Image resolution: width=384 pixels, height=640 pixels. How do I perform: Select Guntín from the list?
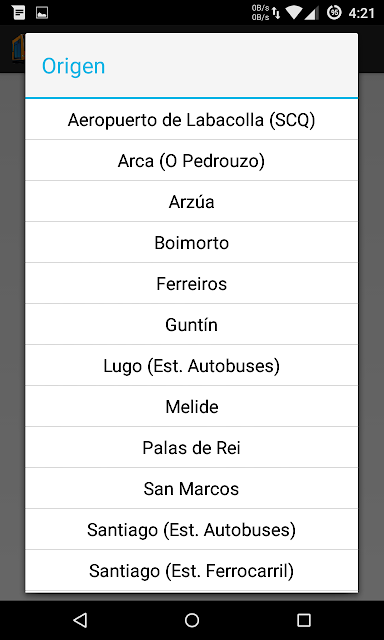point(191,324)
